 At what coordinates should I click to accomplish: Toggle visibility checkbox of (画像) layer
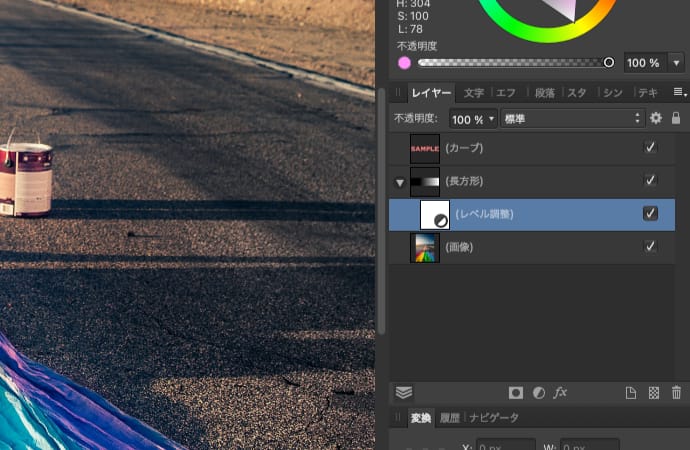point(650,246)
